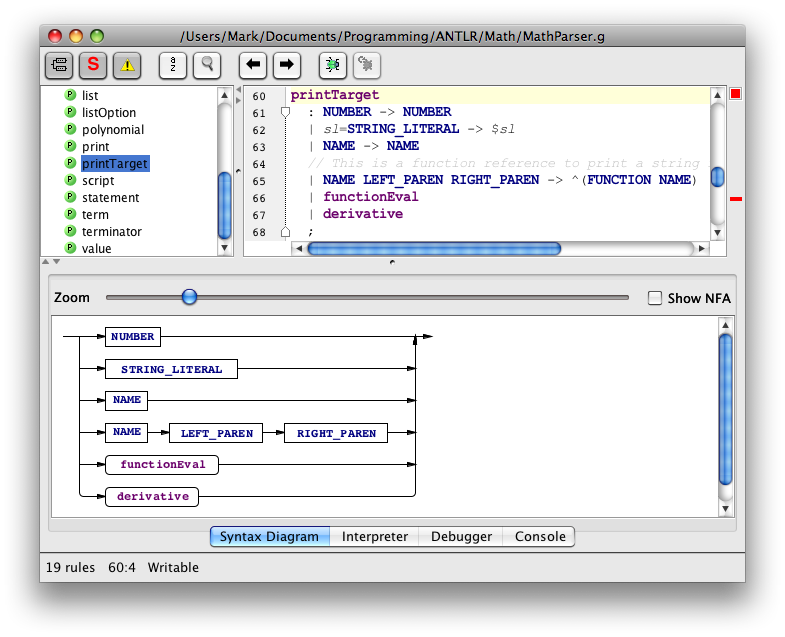Click the editor scroll right arrow
Image resolution: width=785 pixels, height=637 pixels.
tap(701, 248)
